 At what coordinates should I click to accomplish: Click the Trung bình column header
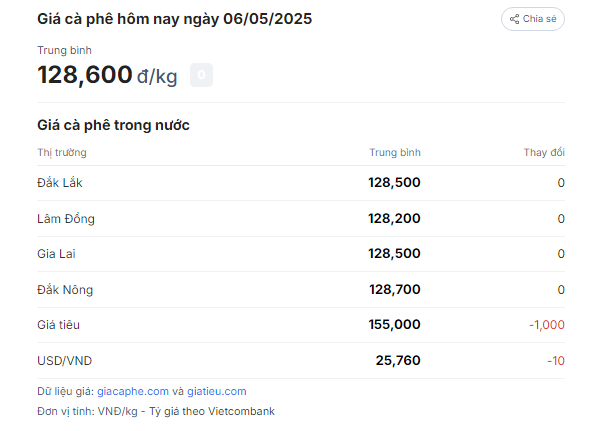coord(395,152)
